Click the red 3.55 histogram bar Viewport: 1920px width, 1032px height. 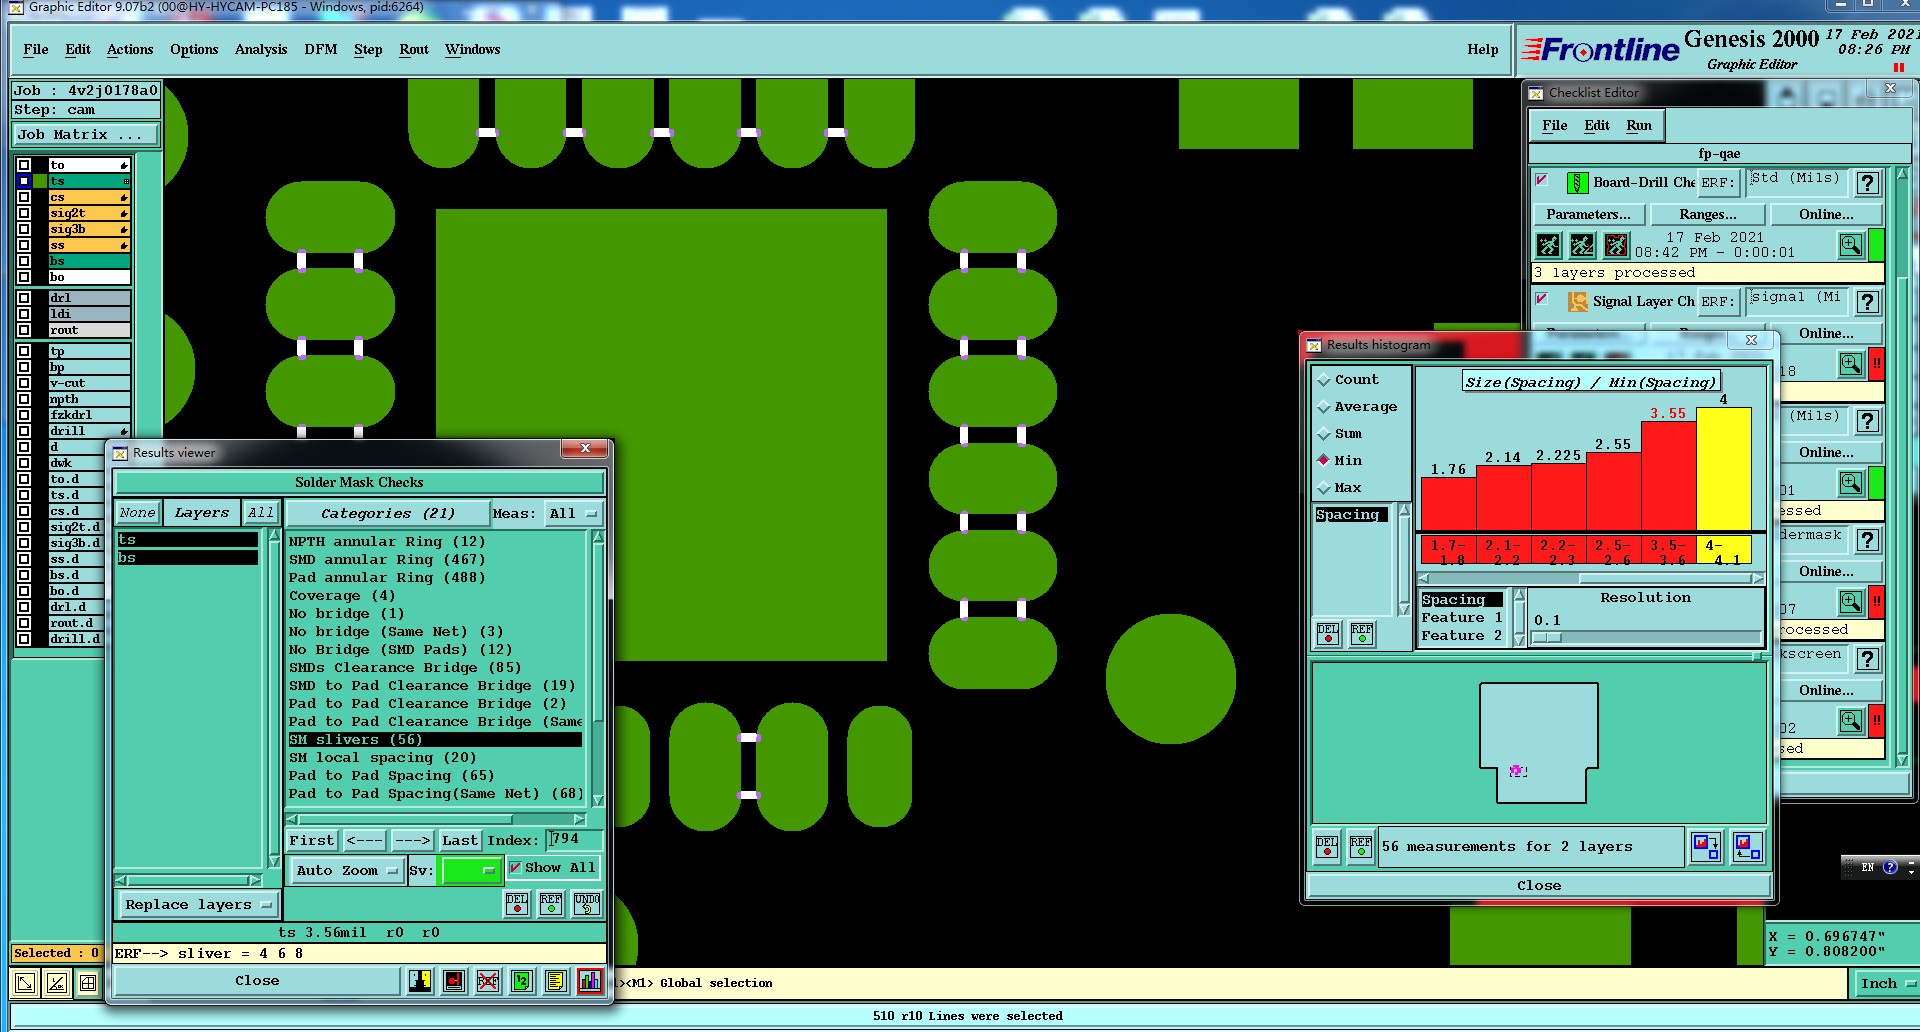click(1669, 476)
